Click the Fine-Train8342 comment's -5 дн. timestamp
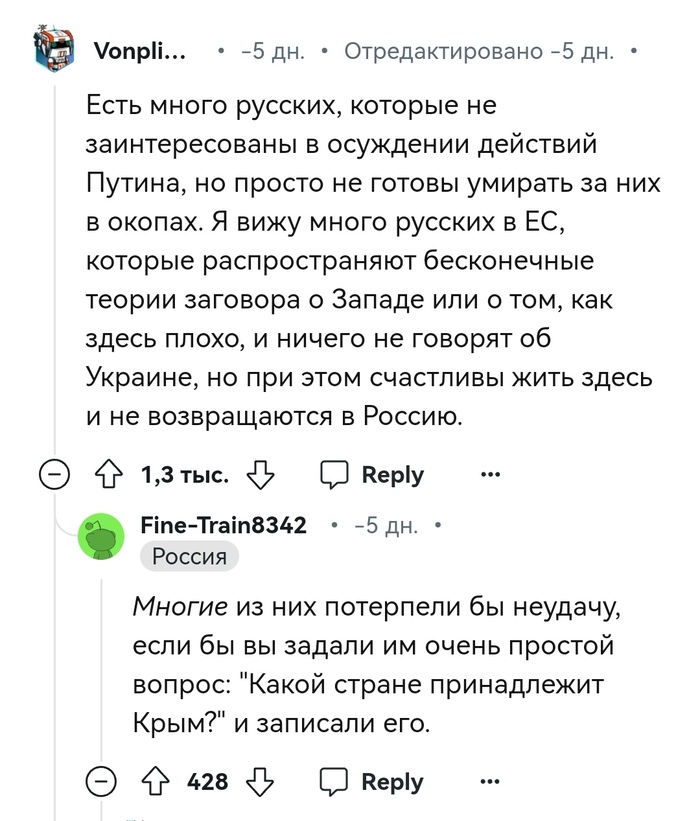The image size is (700, 821). pyautogui.click(x=385, y=526)
